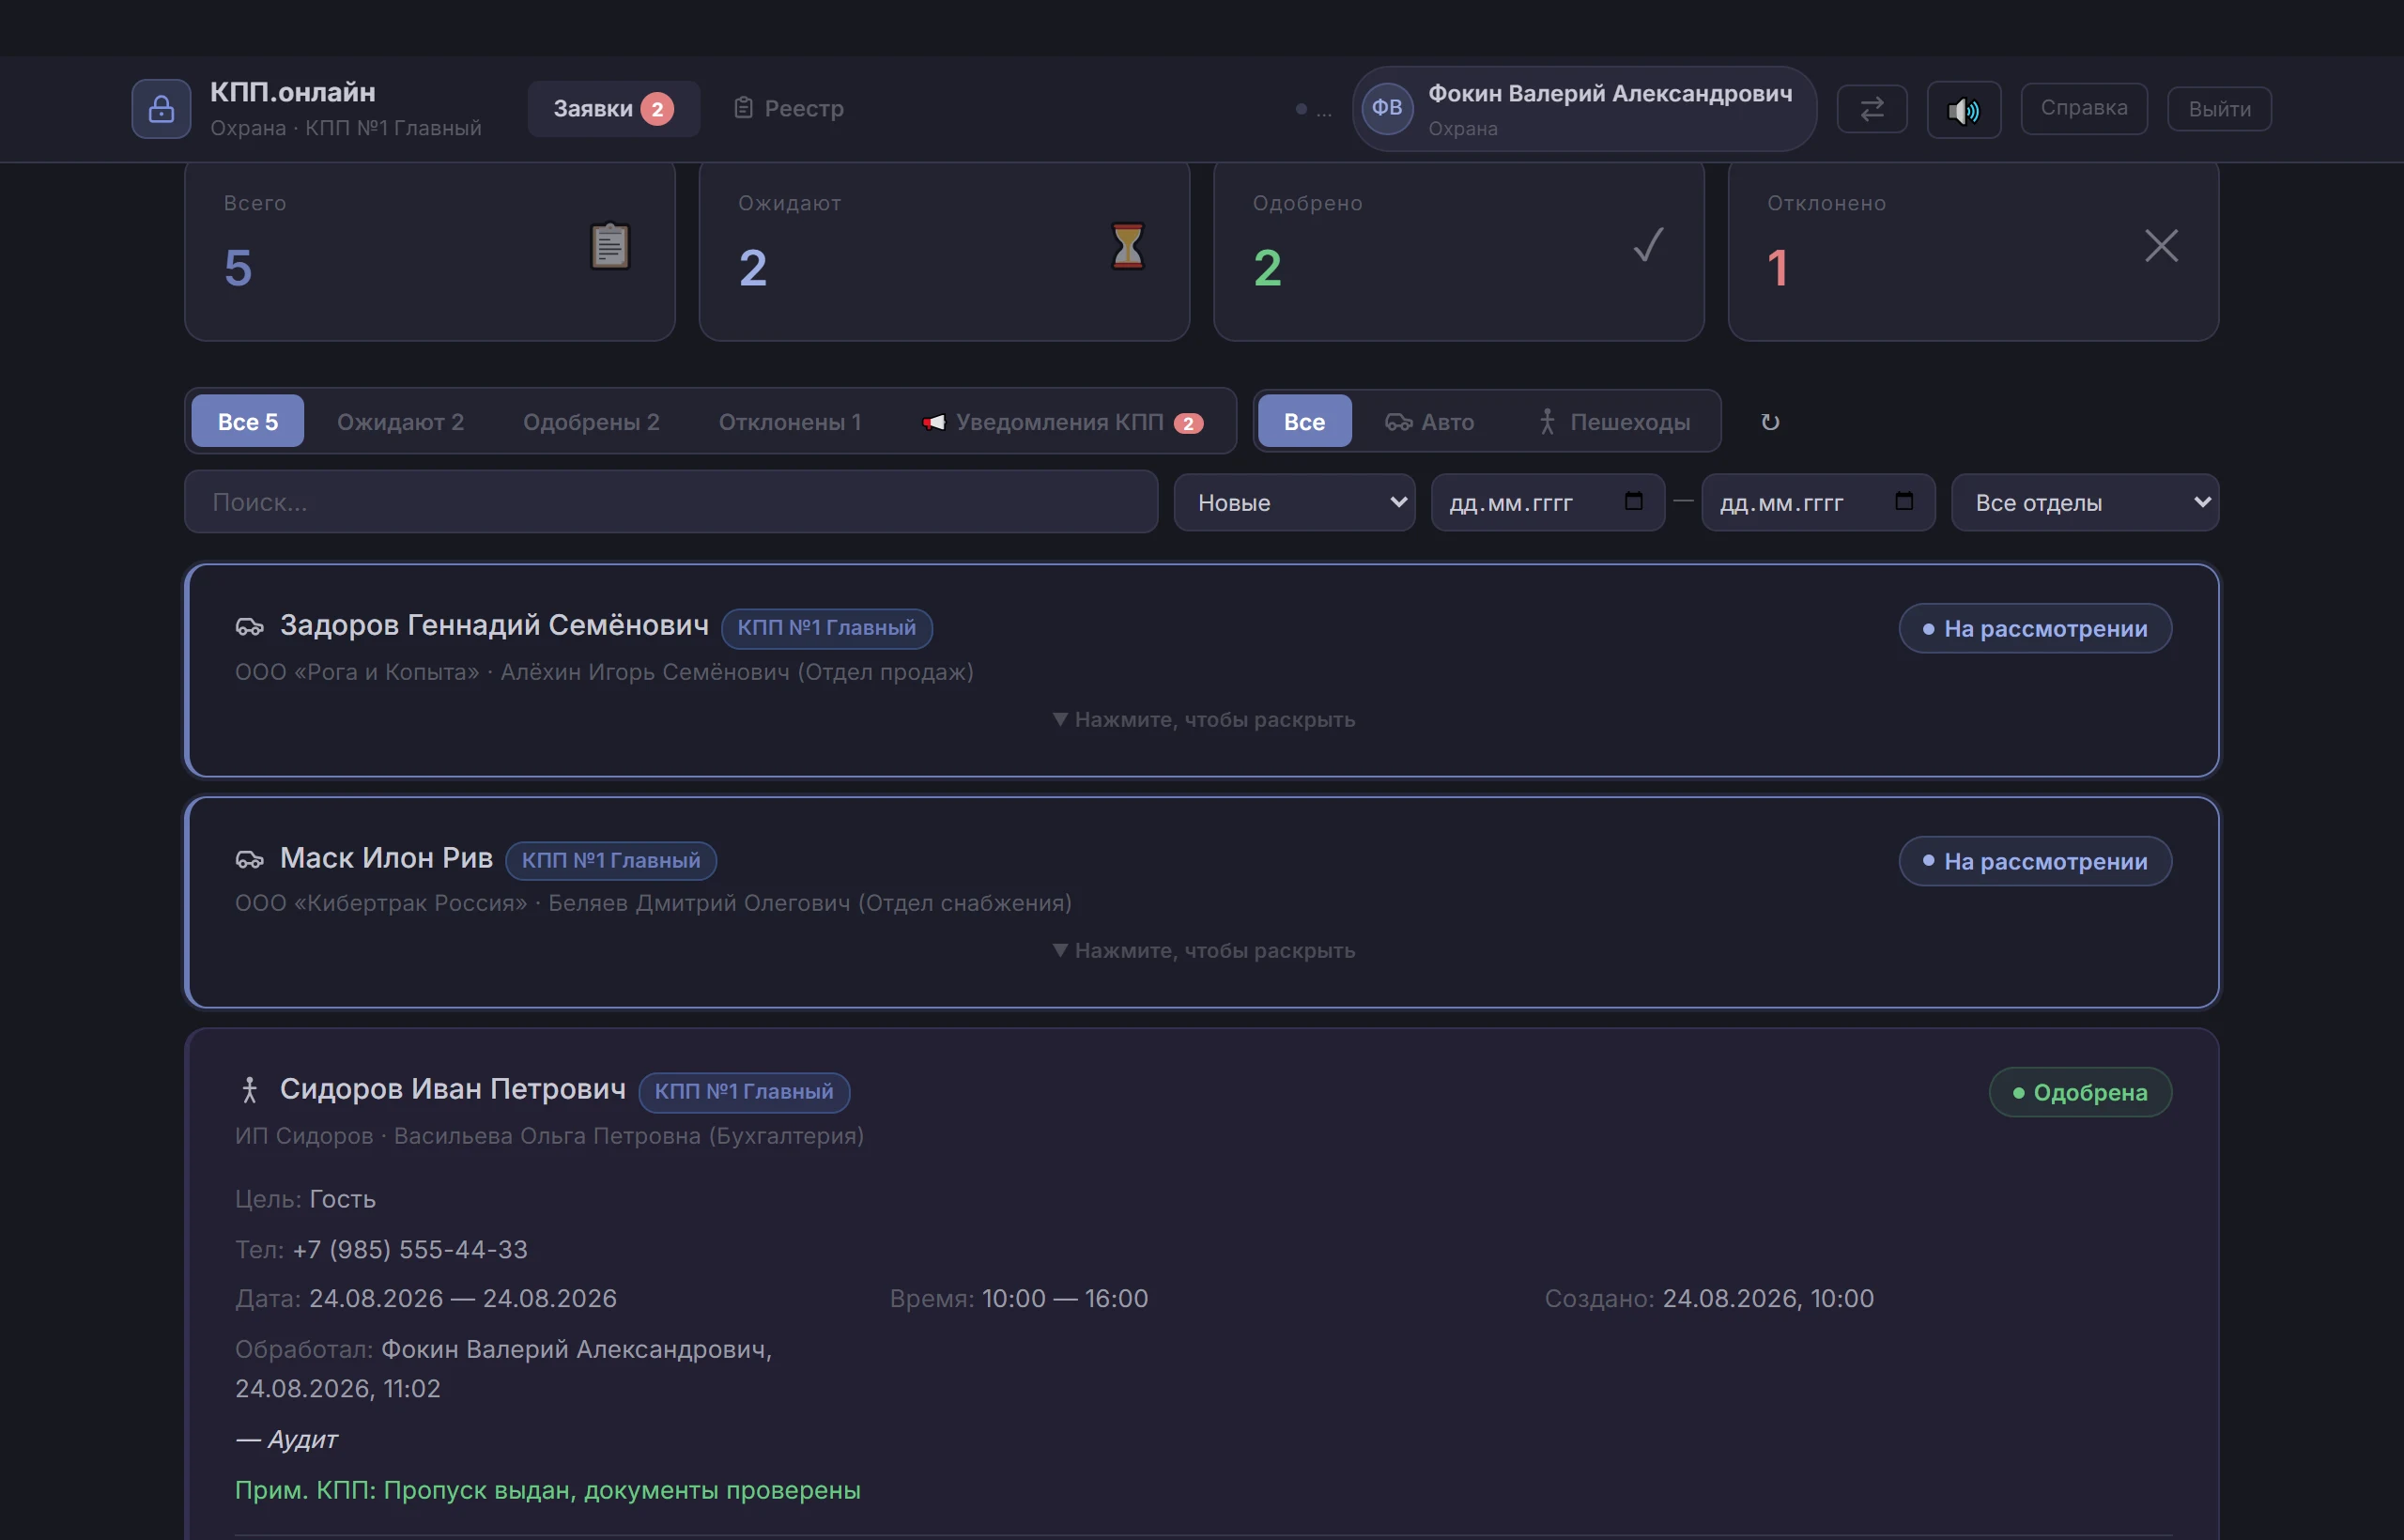Viewport: 2404px width, 1540px height.
Task: Open user avatar ФВ
Action: pos(1387,108)
